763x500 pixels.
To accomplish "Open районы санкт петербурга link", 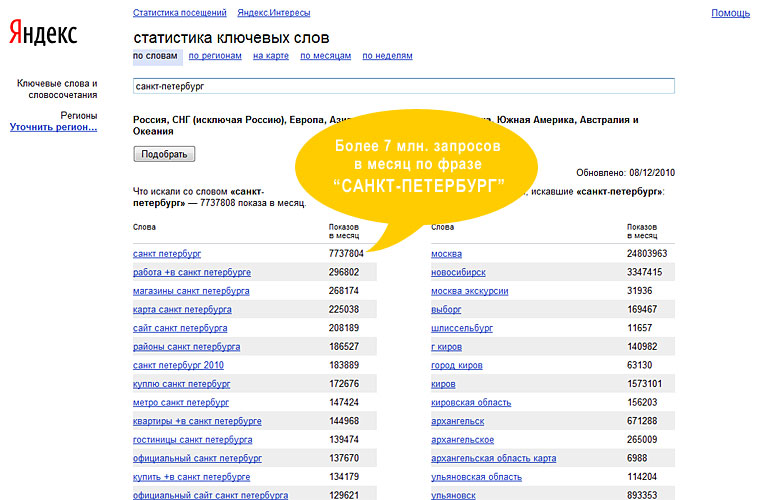I will [x=186, y=347].
